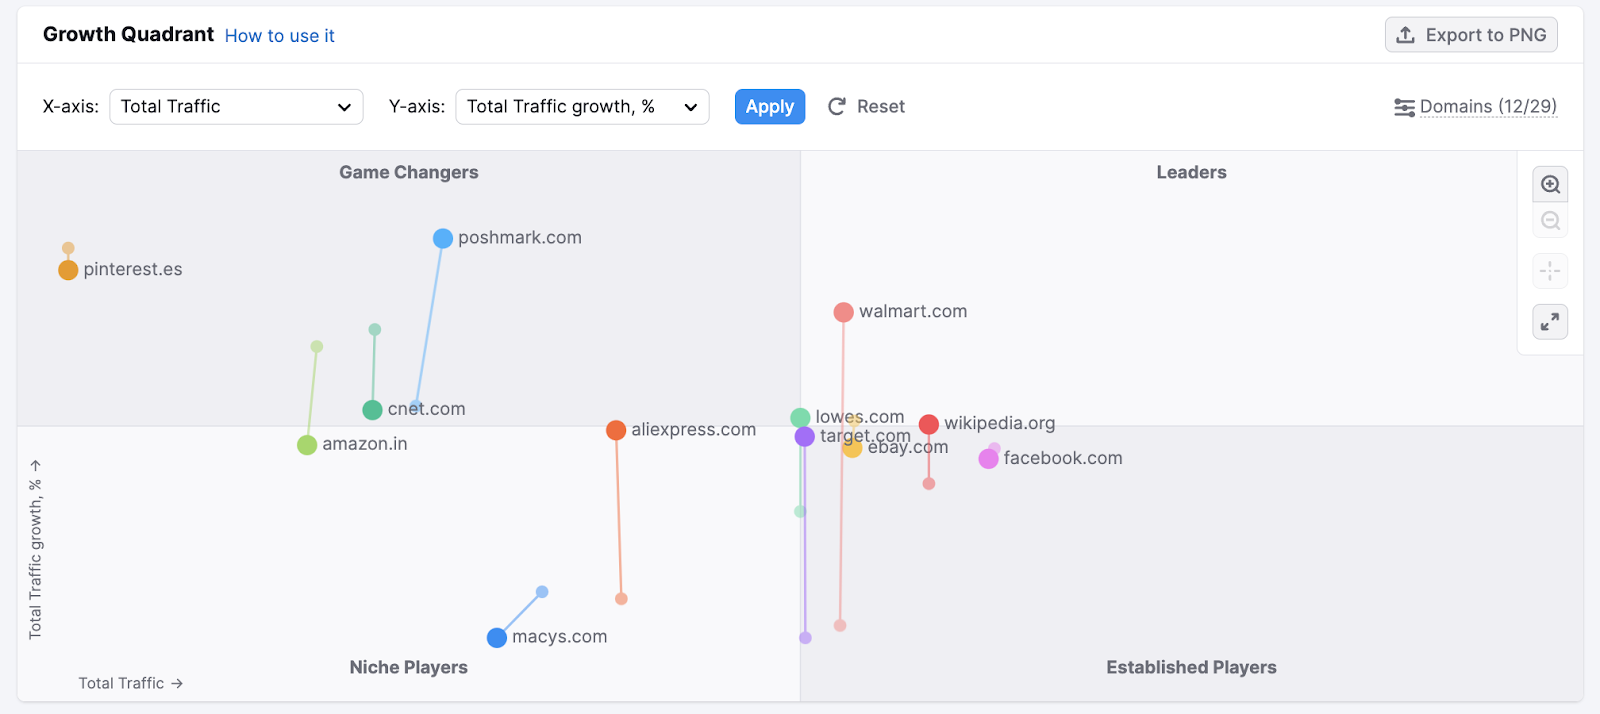Click the fullscreen expand arrows icon
The height and width of the screenshot is (714, 1600).
coord(1550,322)
